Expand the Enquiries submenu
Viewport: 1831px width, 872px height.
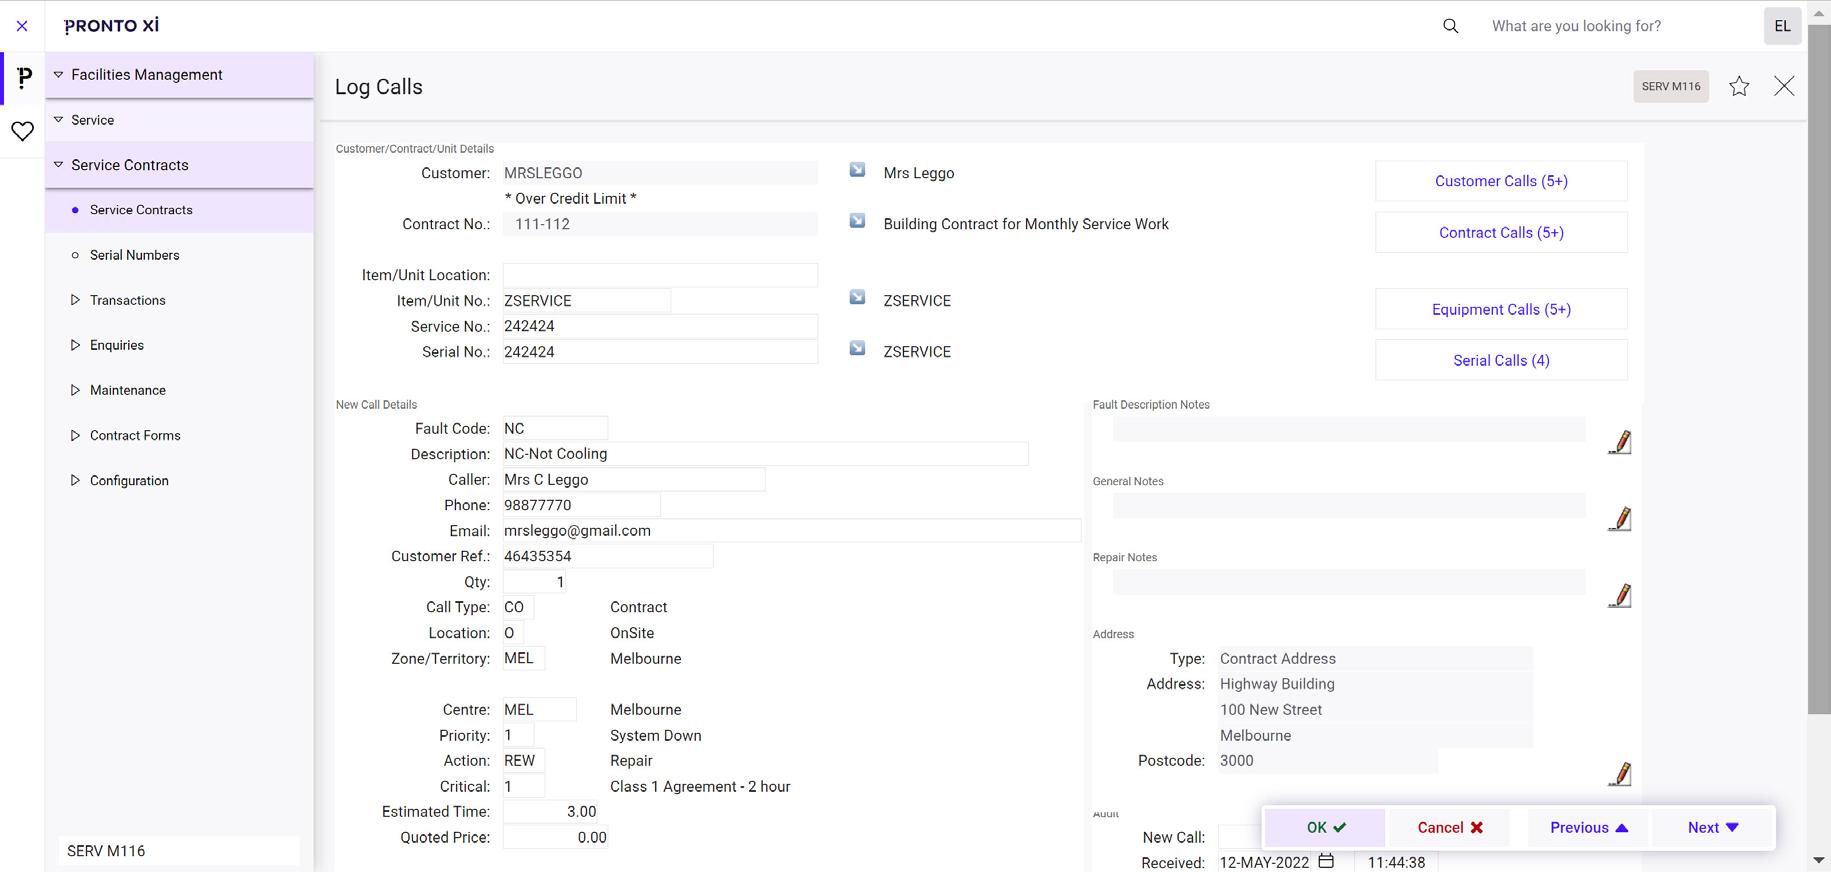pos(75,345)
